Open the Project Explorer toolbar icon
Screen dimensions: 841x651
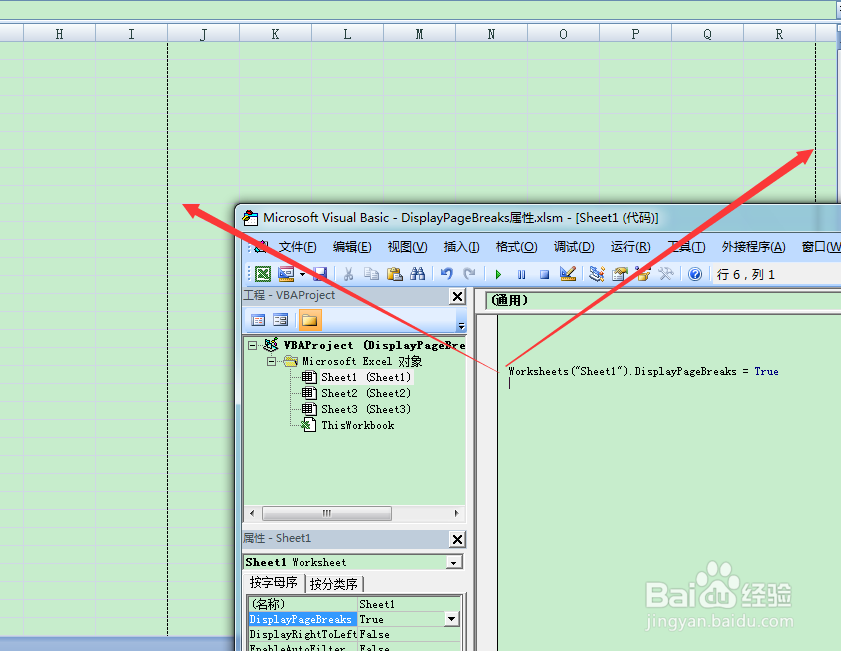tap(596, 274)
